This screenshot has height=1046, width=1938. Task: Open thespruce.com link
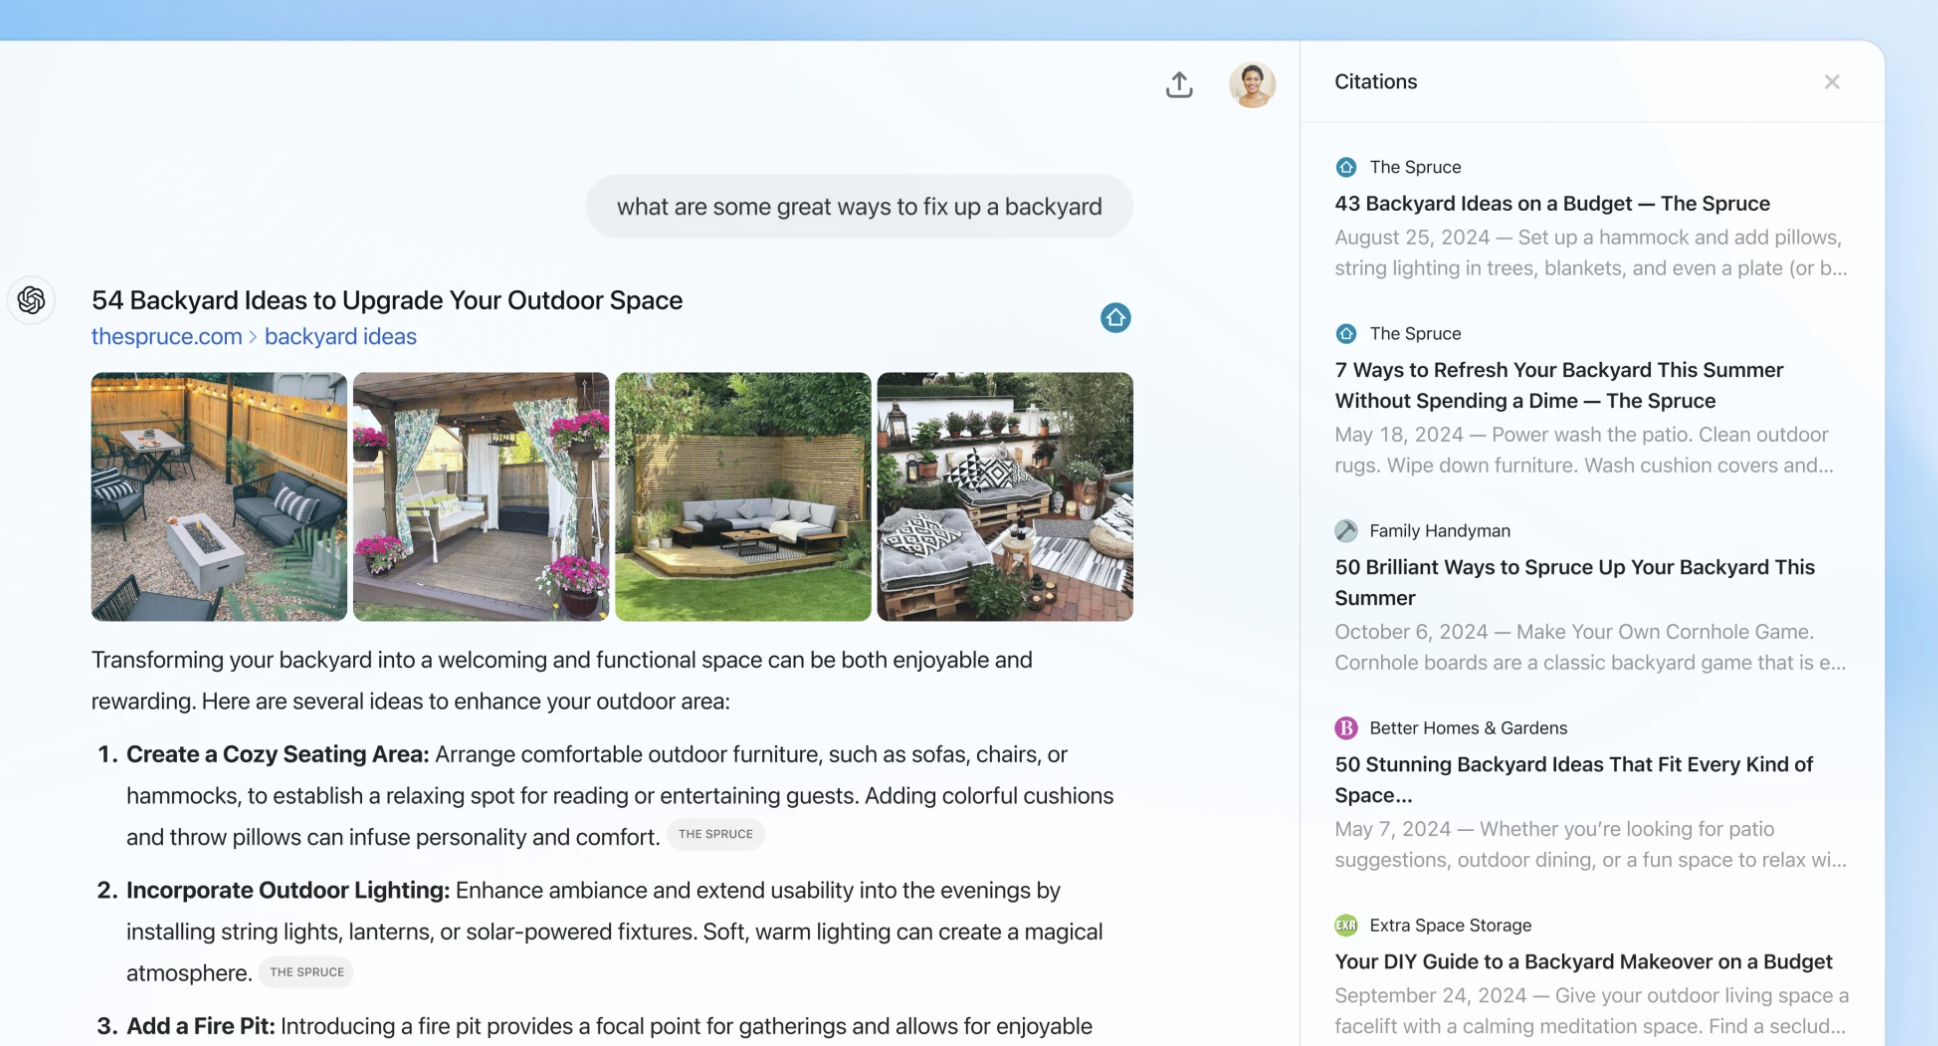click(x=166, y=336)
